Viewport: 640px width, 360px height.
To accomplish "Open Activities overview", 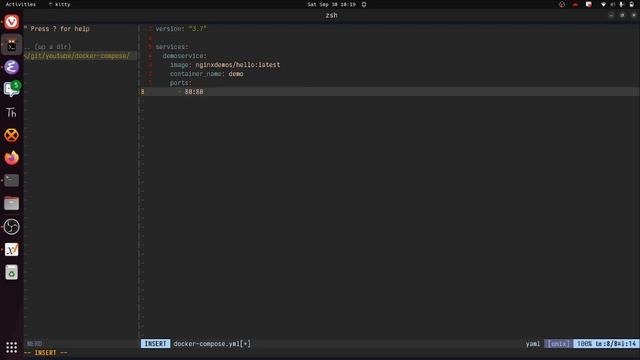I will [21, 4].
